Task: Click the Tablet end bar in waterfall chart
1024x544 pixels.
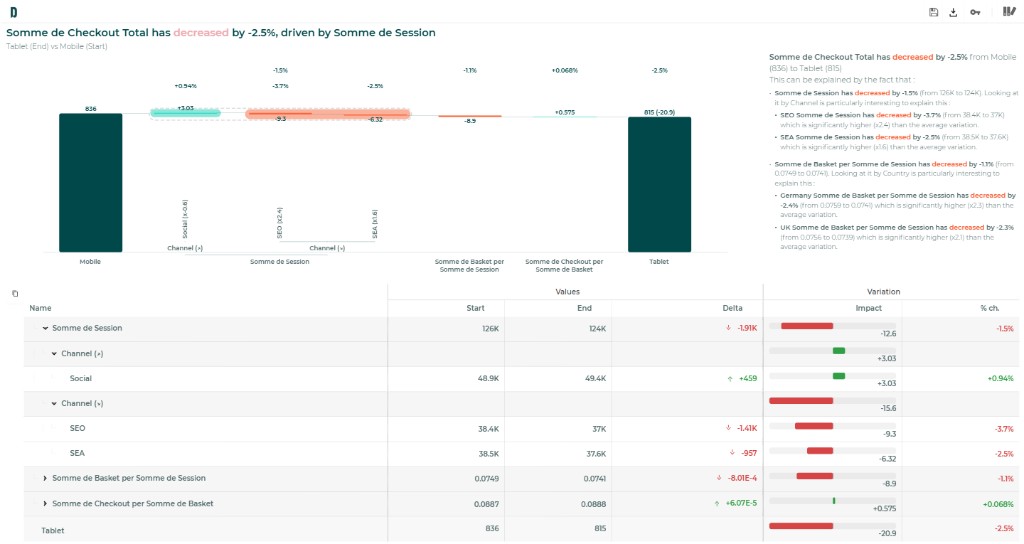Action: (x=660, y=185)
